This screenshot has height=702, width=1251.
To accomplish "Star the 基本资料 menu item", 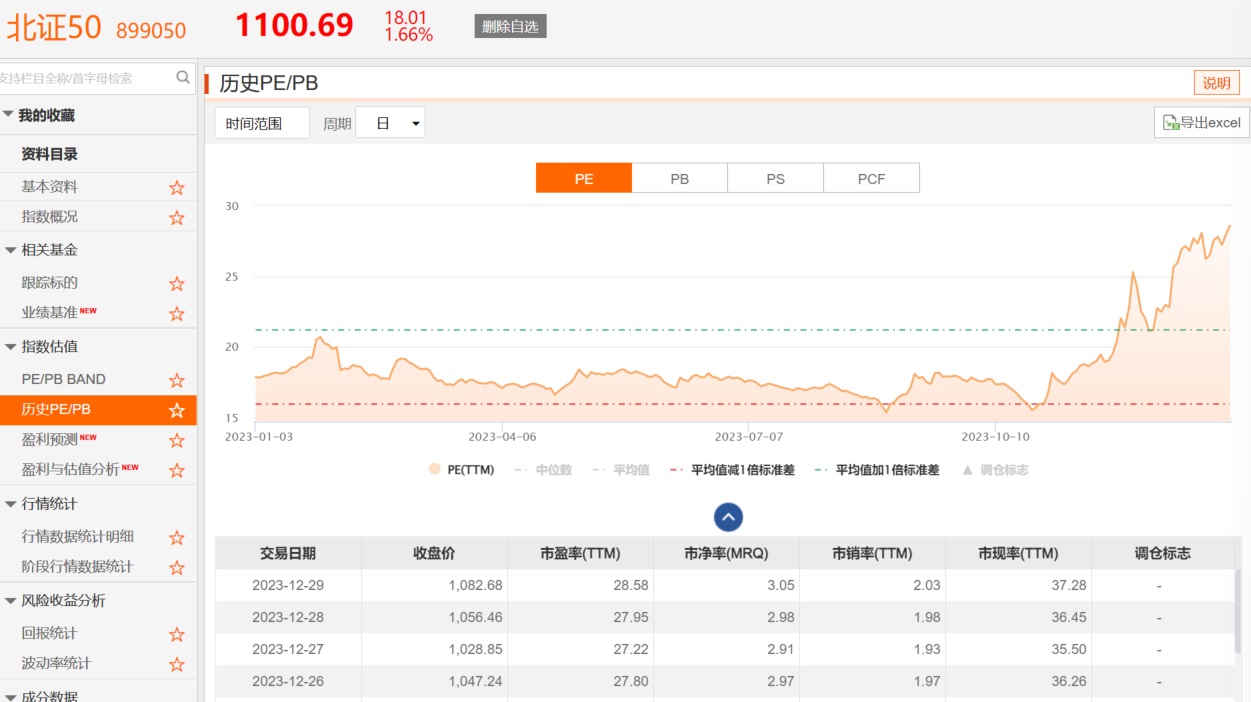I will 177,187.
